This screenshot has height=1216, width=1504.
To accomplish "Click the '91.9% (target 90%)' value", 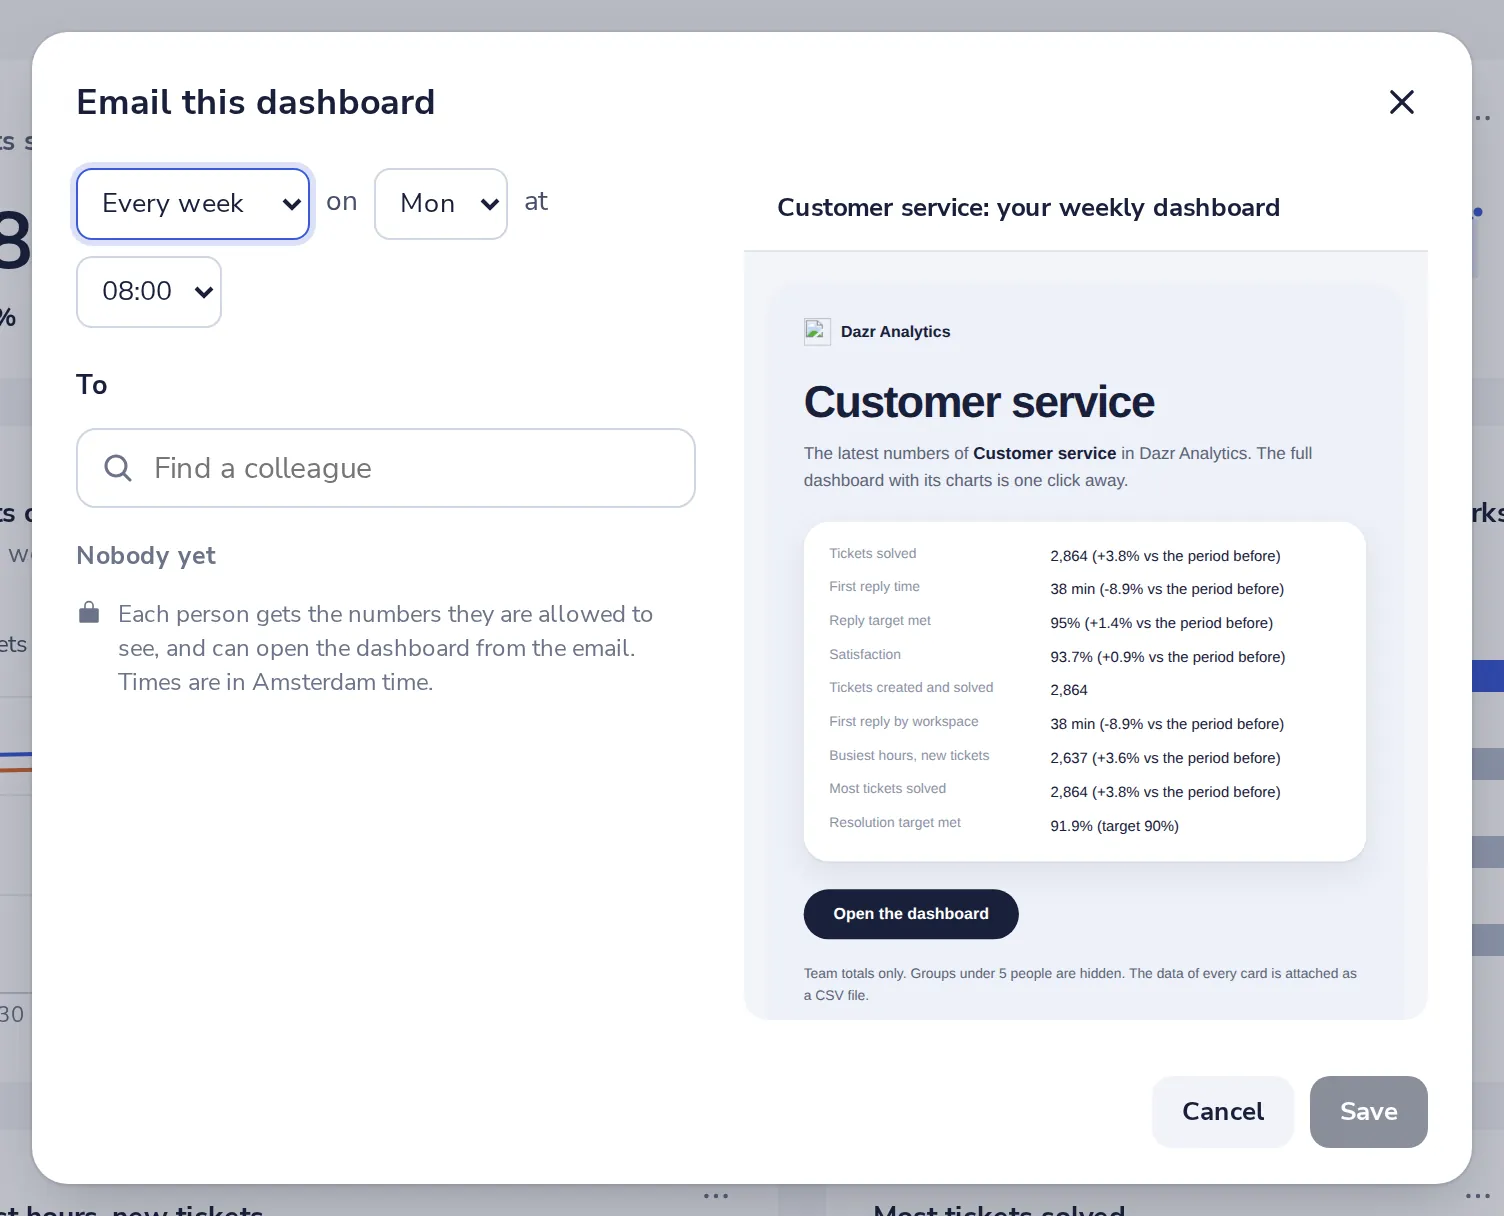I will click(x=1114, y=826).
